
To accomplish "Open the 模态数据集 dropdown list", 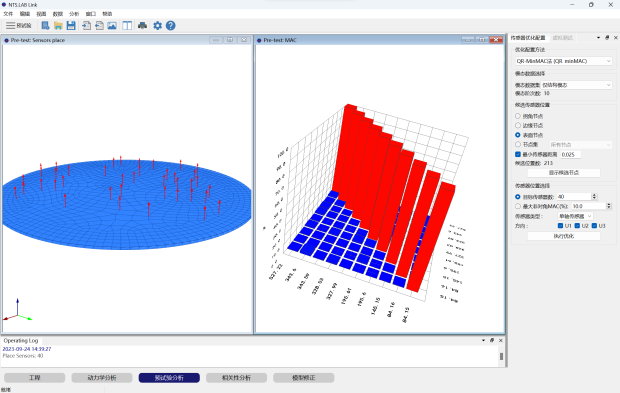I will point(577,85).
